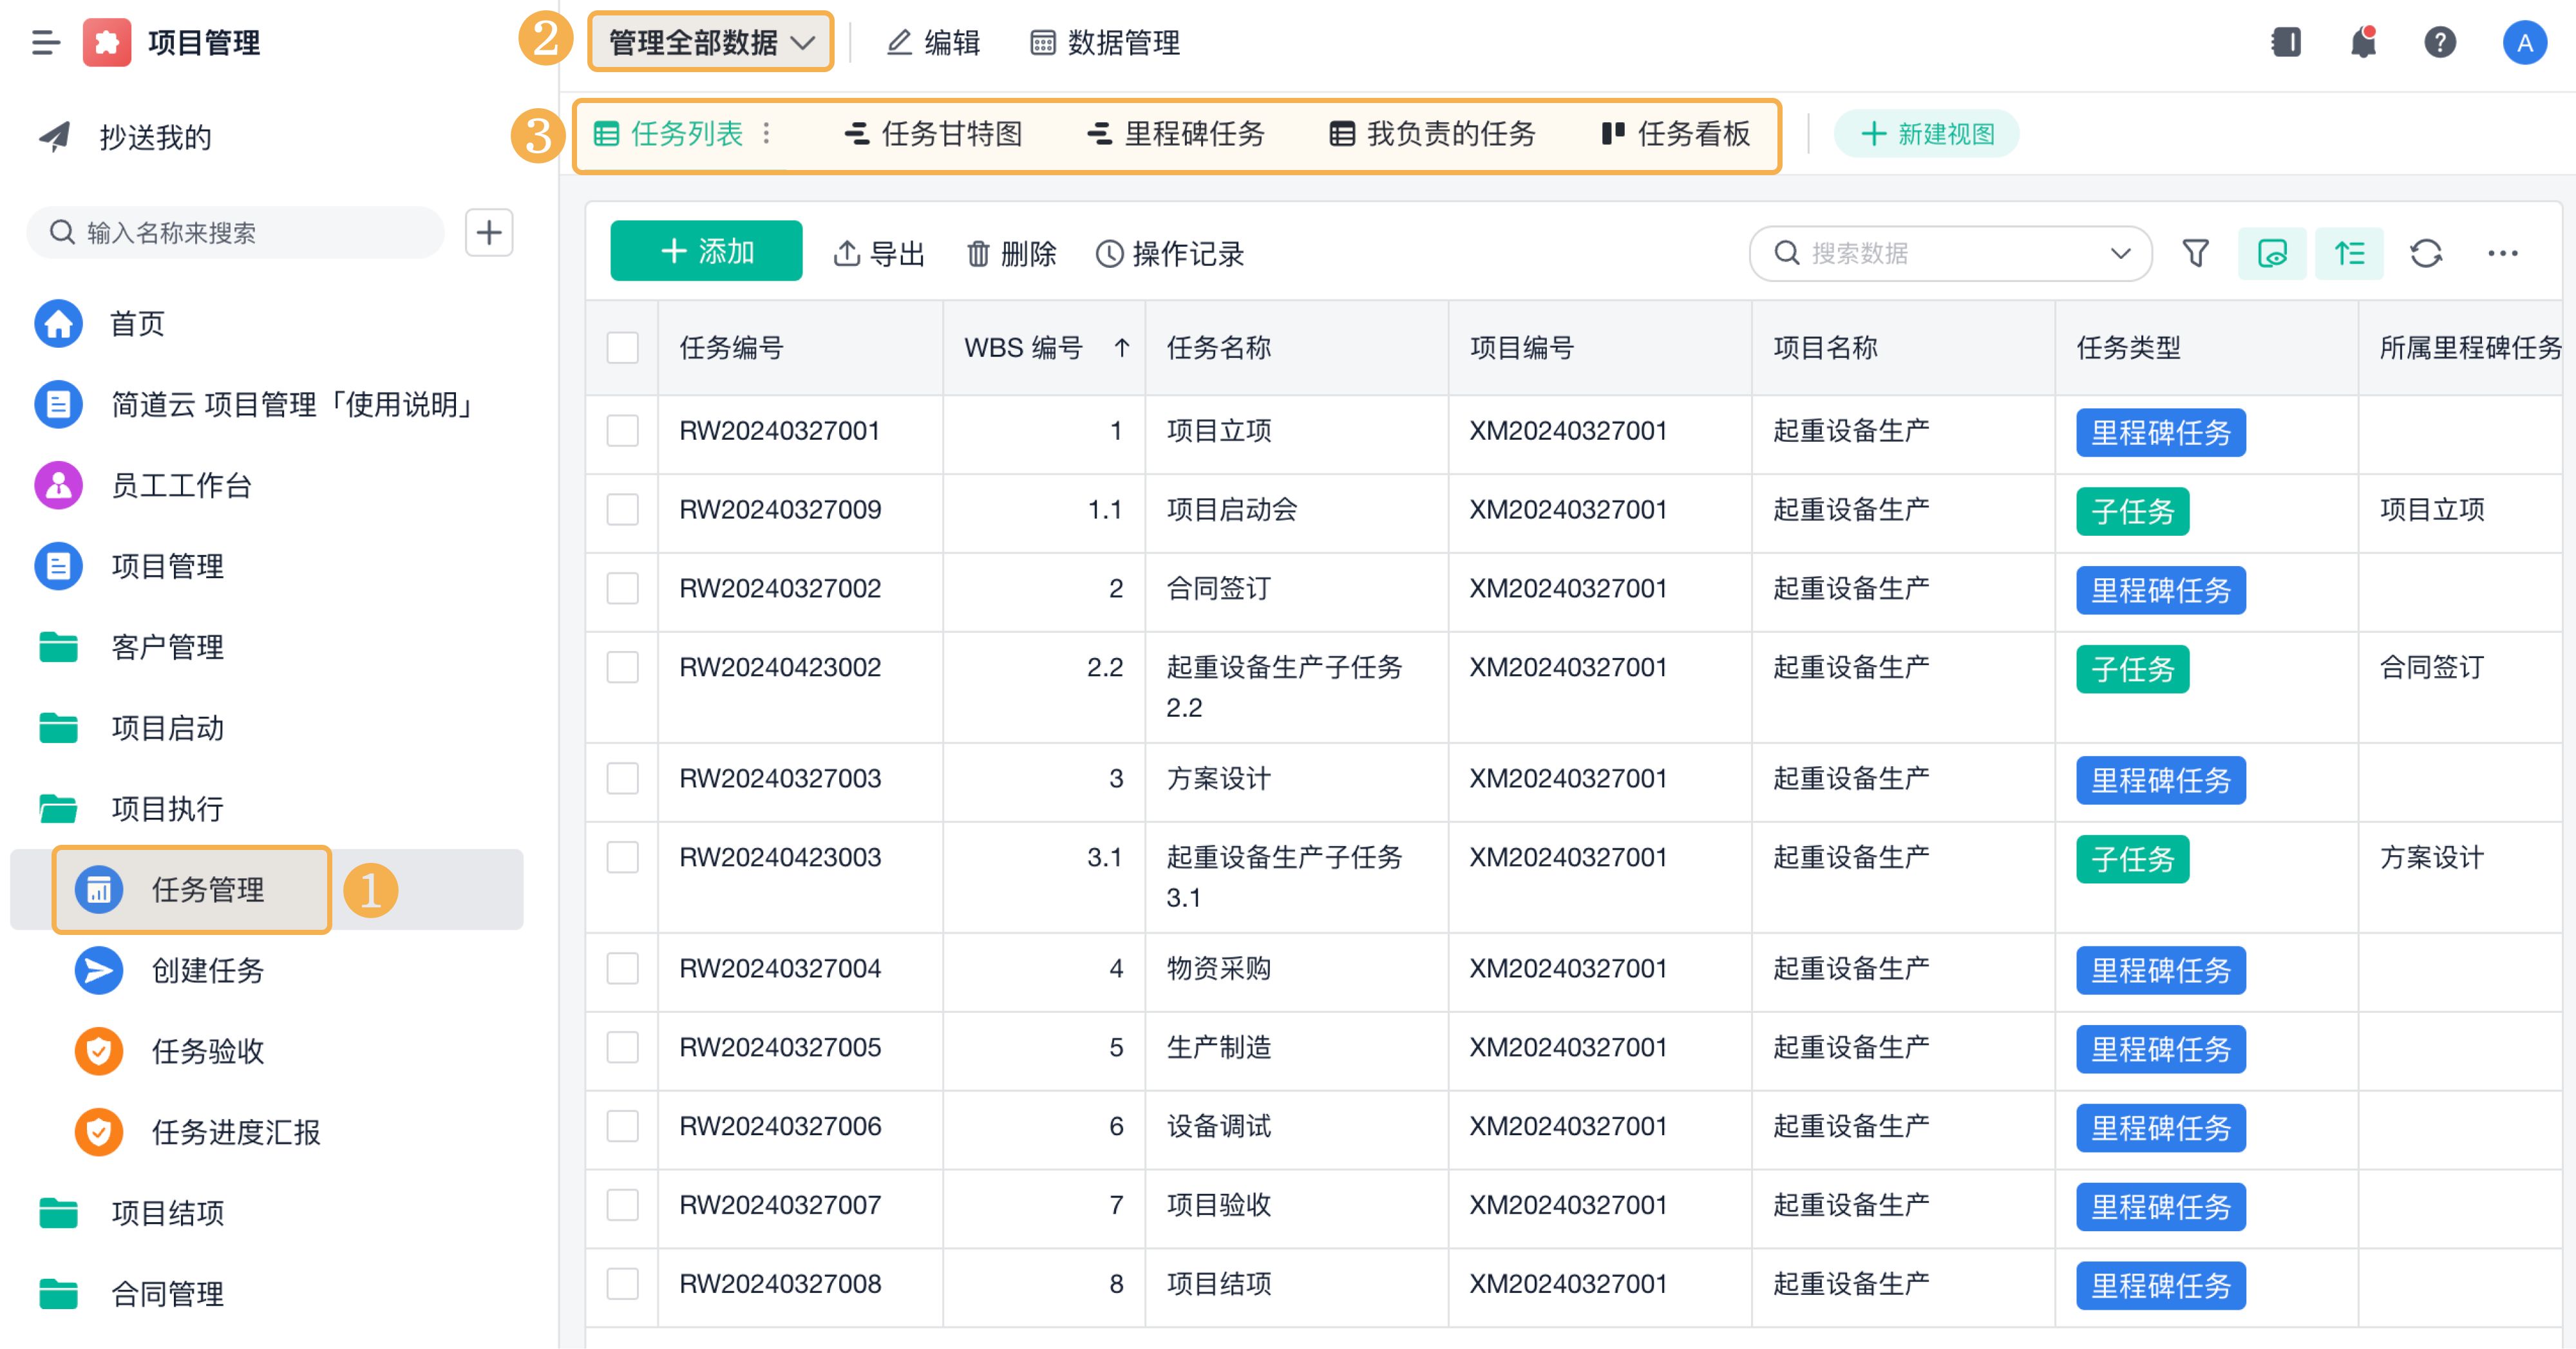The image size is (2576, 1349).
Task: Collapse the sidebar with the hamburger icon
Action: tap(45, 42)
